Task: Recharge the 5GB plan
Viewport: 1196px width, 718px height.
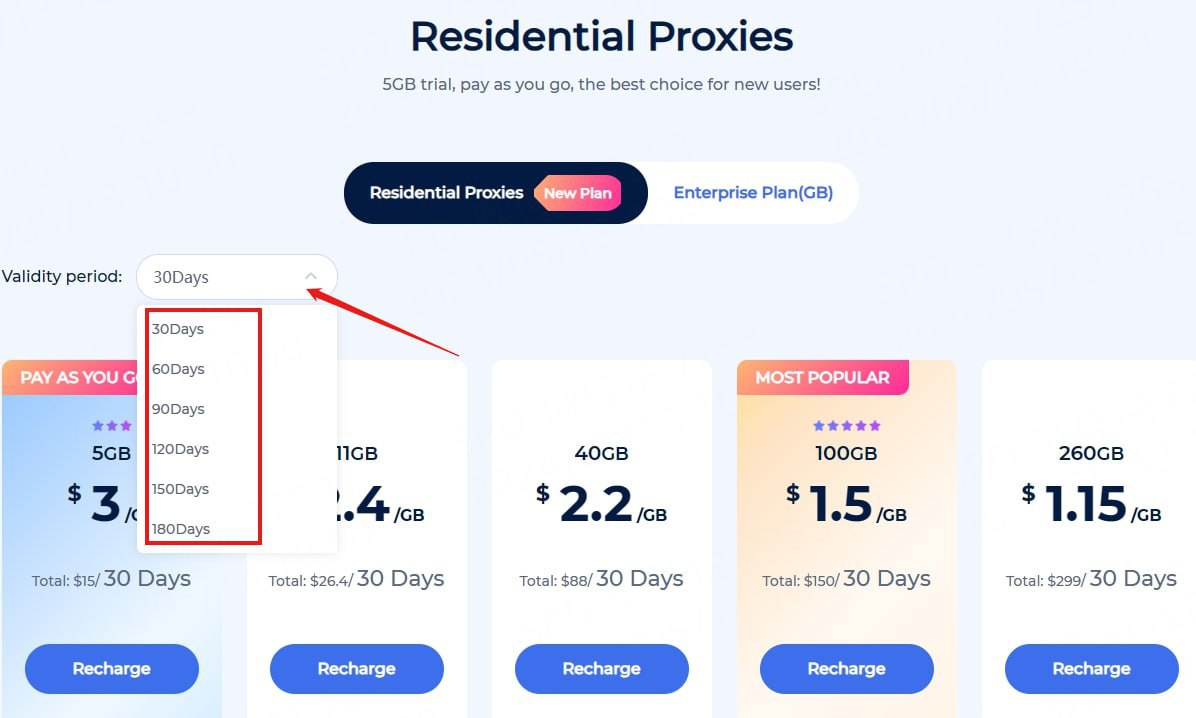Action: (112, 669)
